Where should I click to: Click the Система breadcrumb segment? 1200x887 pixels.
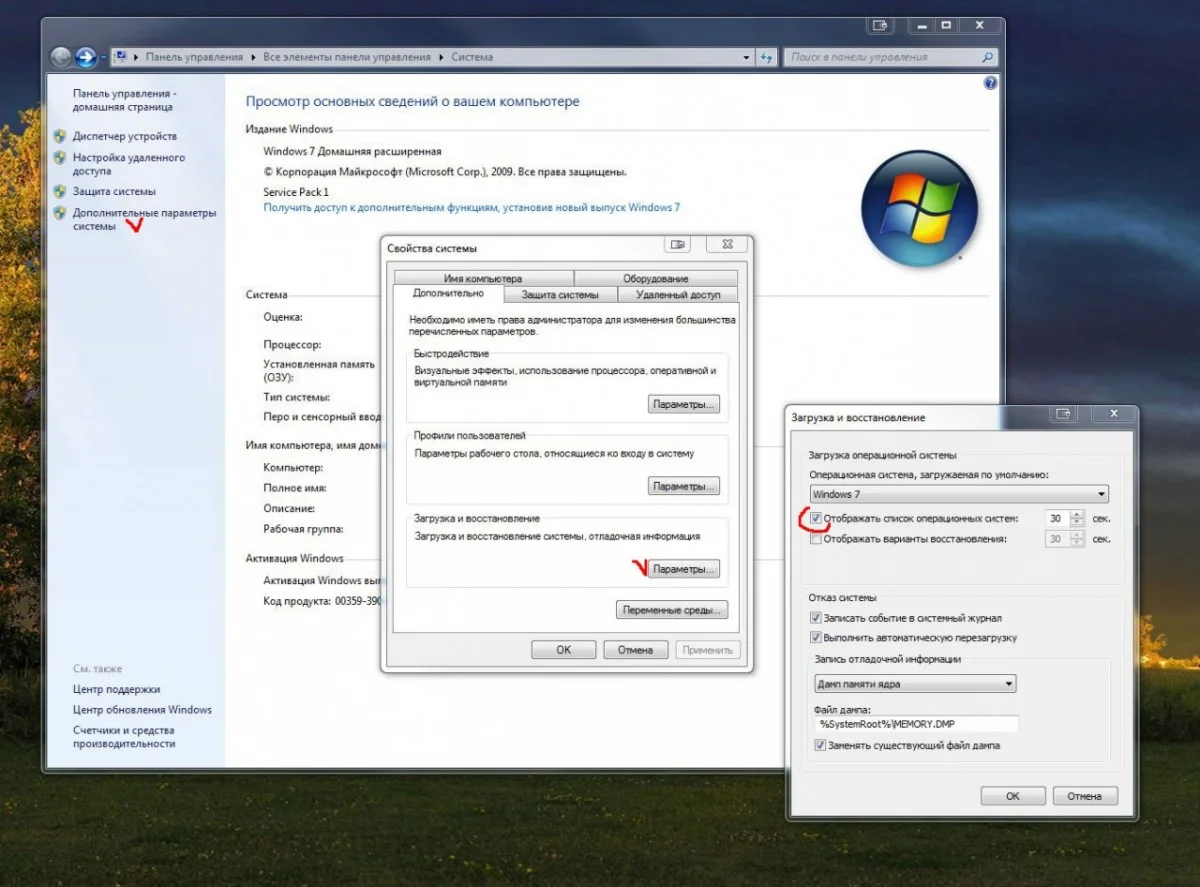click(x=472, y=57)
